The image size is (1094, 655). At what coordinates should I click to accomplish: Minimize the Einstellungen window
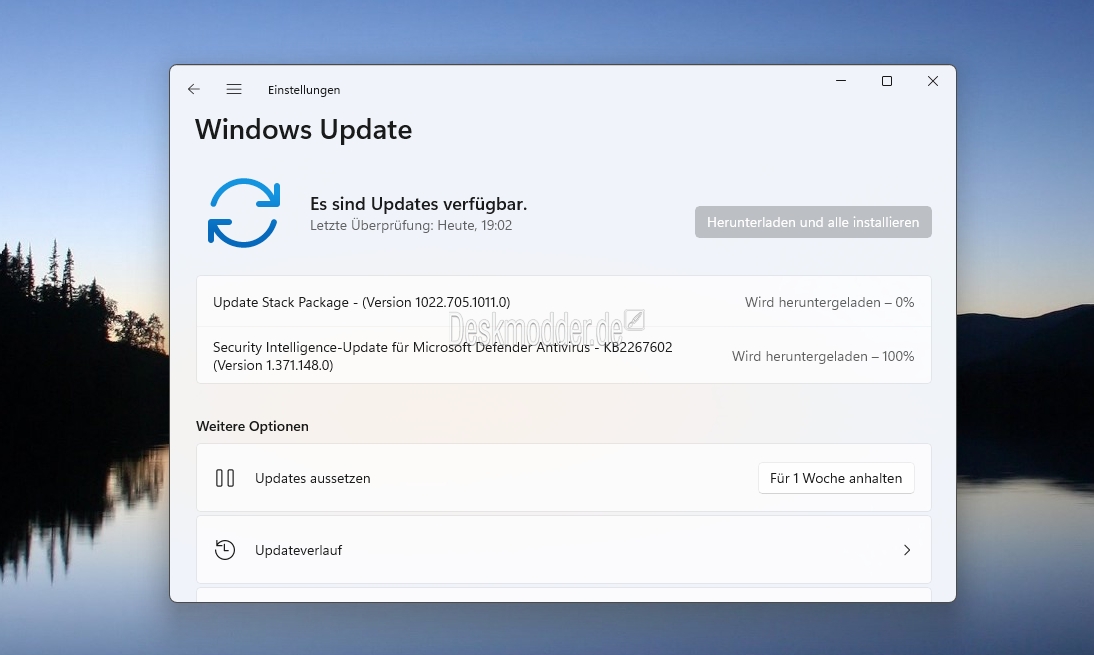pos(841,81)
